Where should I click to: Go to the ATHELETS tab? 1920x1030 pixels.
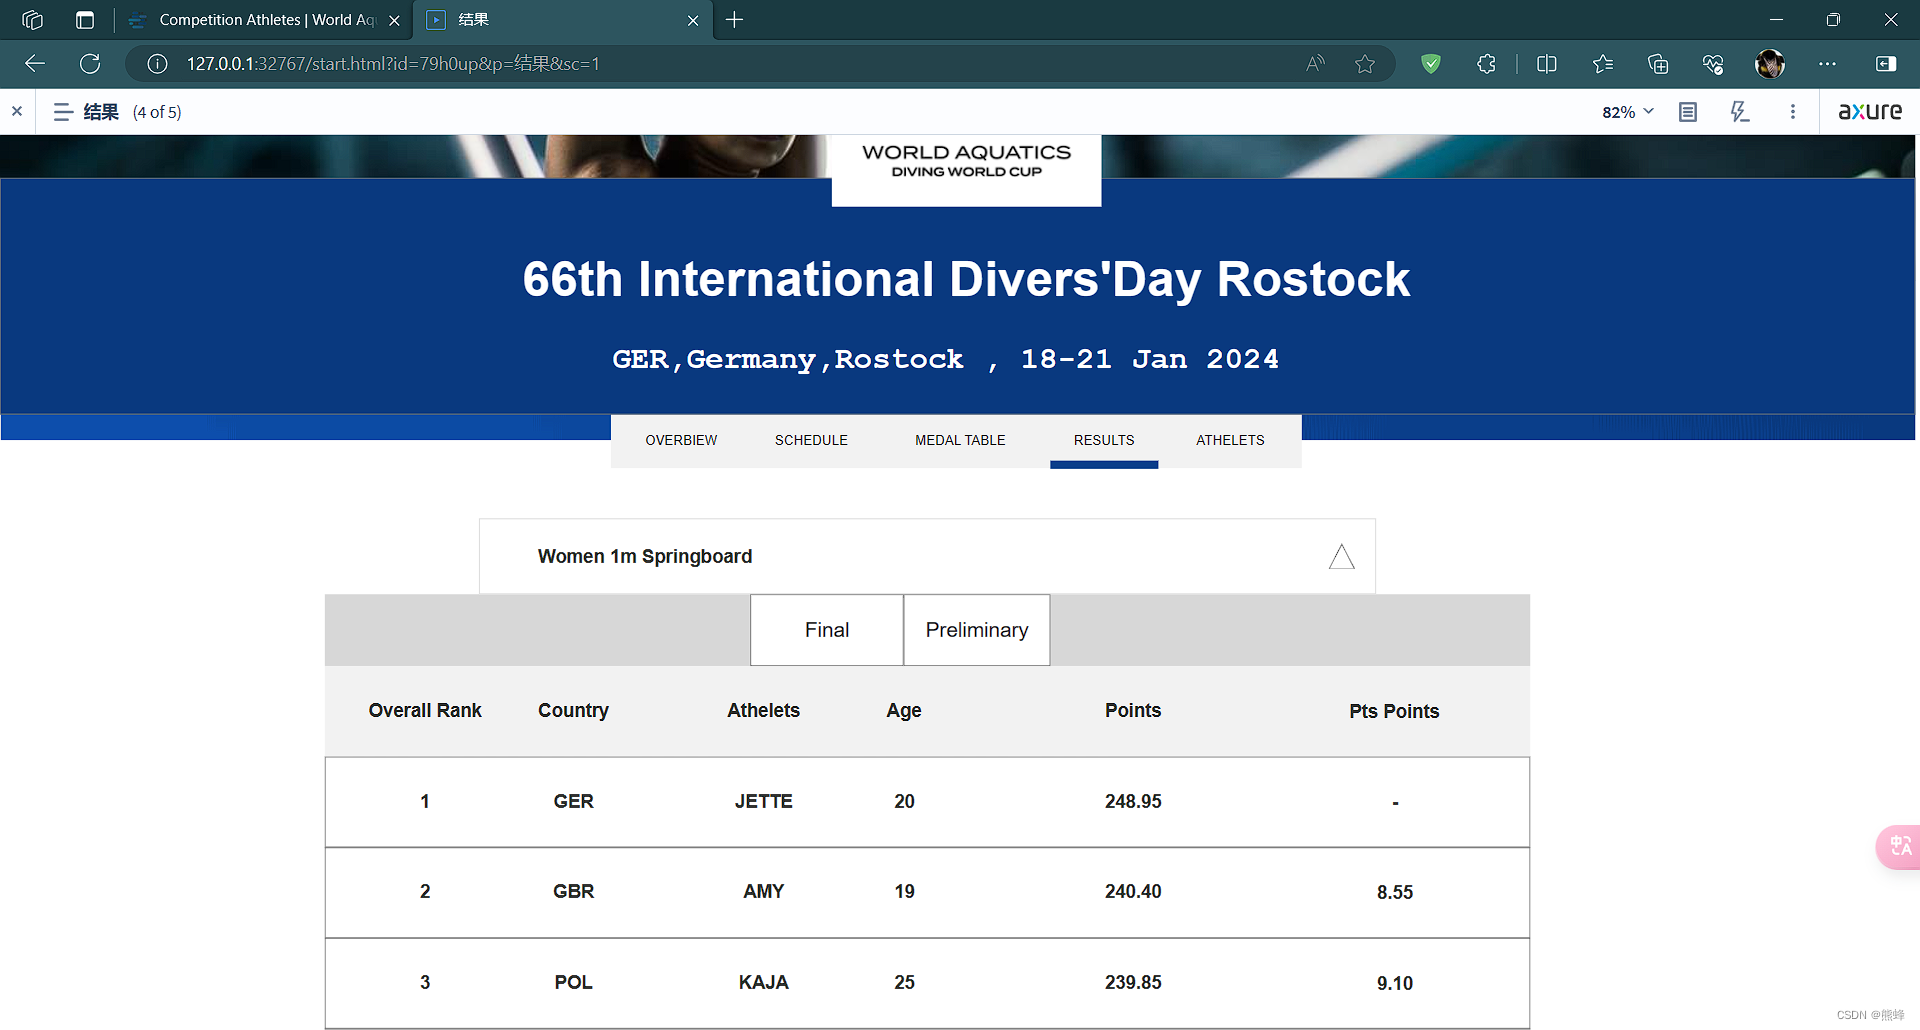[1230, 440]
